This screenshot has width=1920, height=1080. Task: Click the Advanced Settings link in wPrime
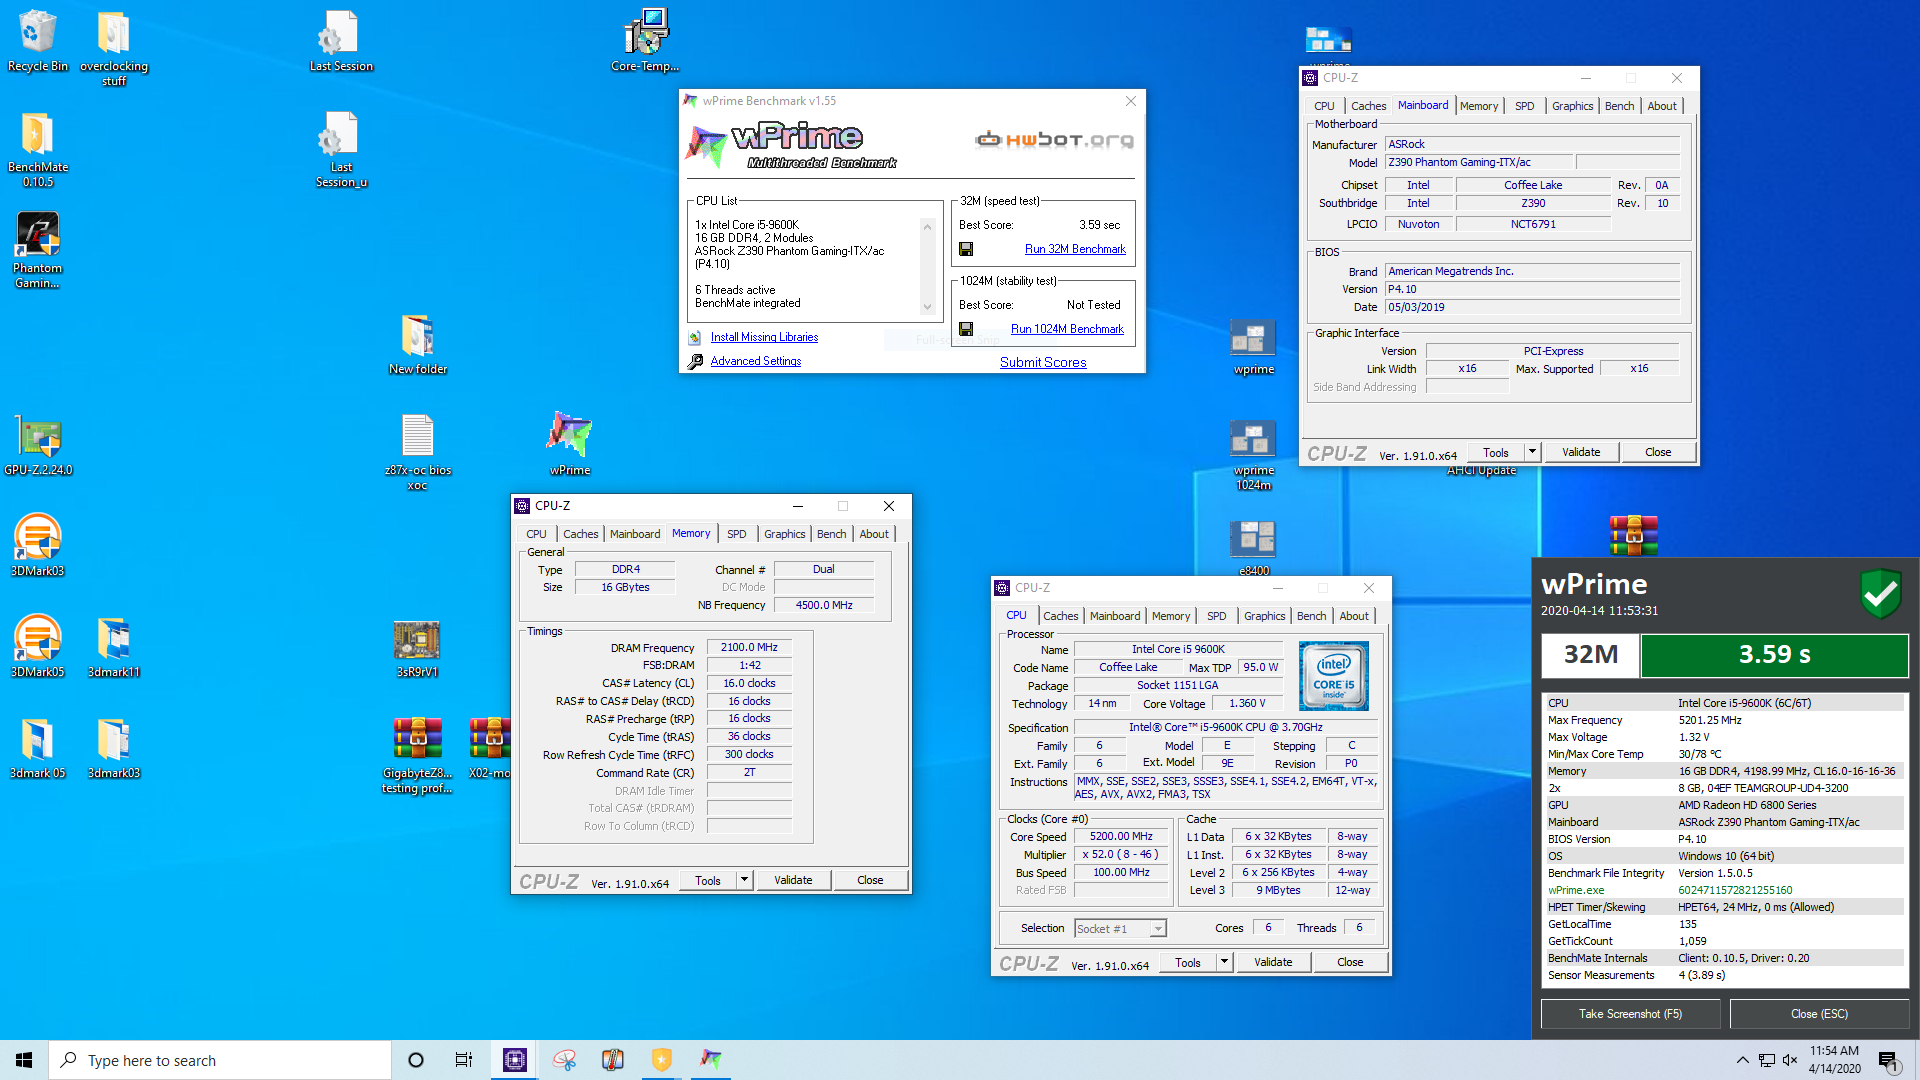(x=756, y=361)
